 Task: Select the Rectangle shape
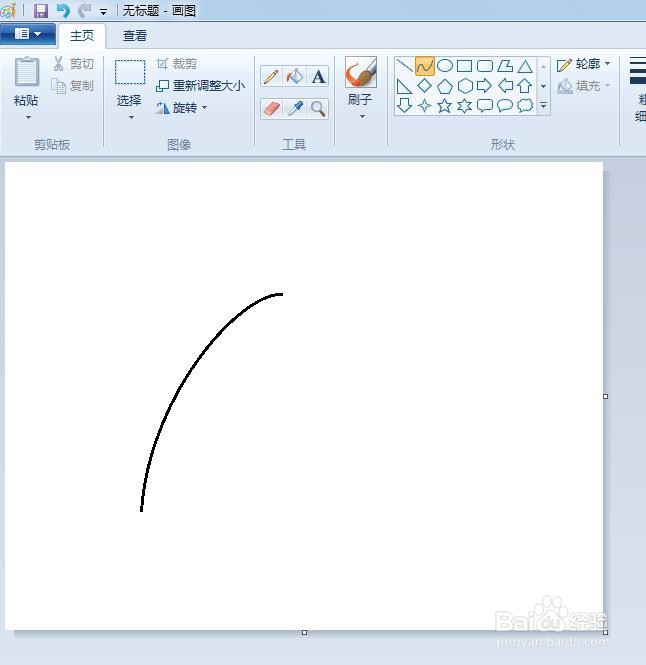[465, 66]
